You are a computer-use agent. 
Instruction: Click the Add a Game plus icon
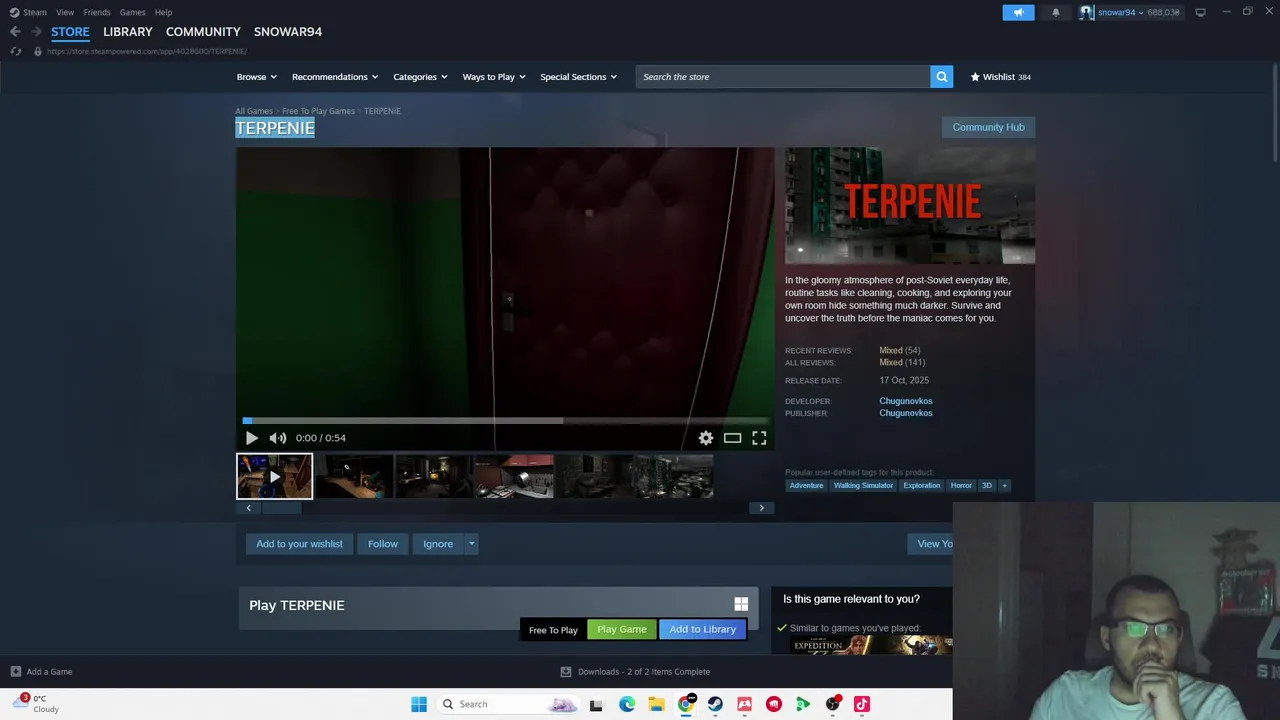click(15, 672)
